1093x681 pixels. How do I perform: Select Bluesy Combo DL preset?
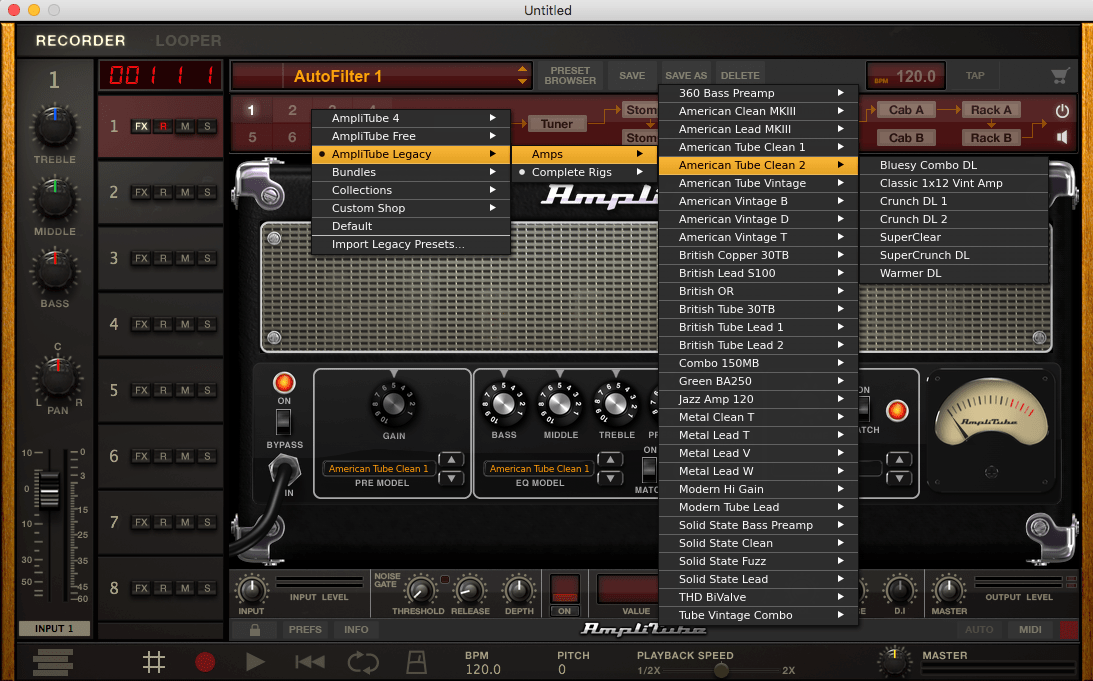point(954,165)
